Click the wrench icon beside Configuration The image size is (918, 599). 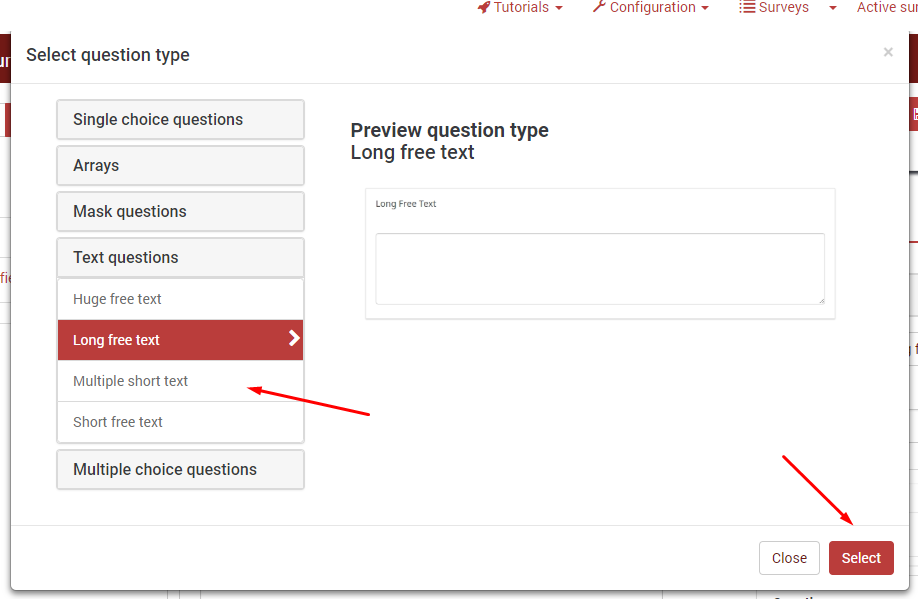tap(599, 7)
